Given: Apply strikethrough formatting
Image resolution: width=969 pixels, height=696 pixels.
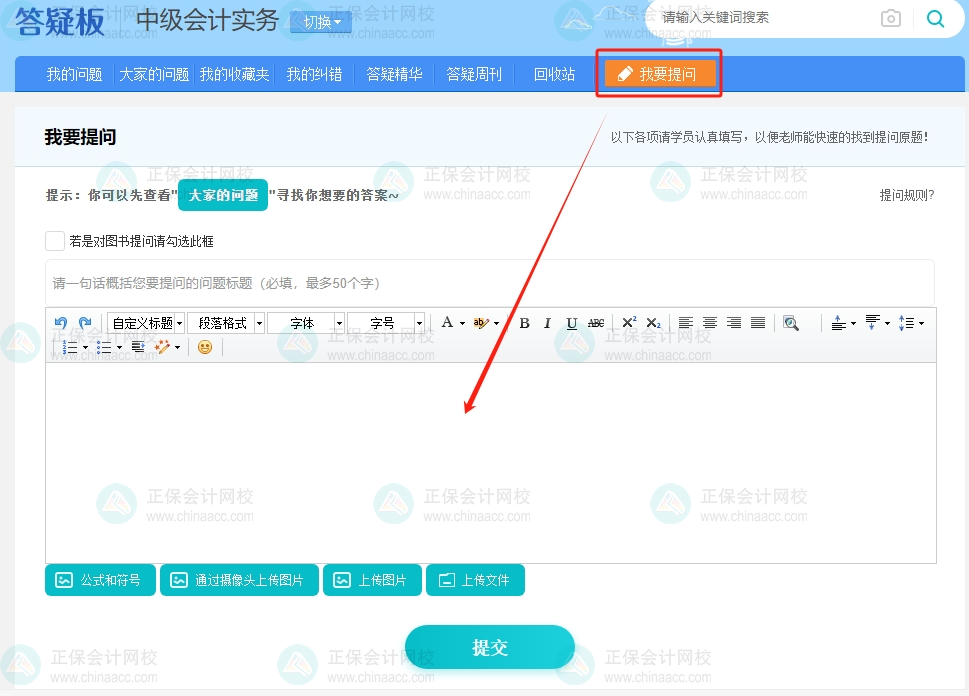Looking at the screenshot, I should (x=596, y=322).
